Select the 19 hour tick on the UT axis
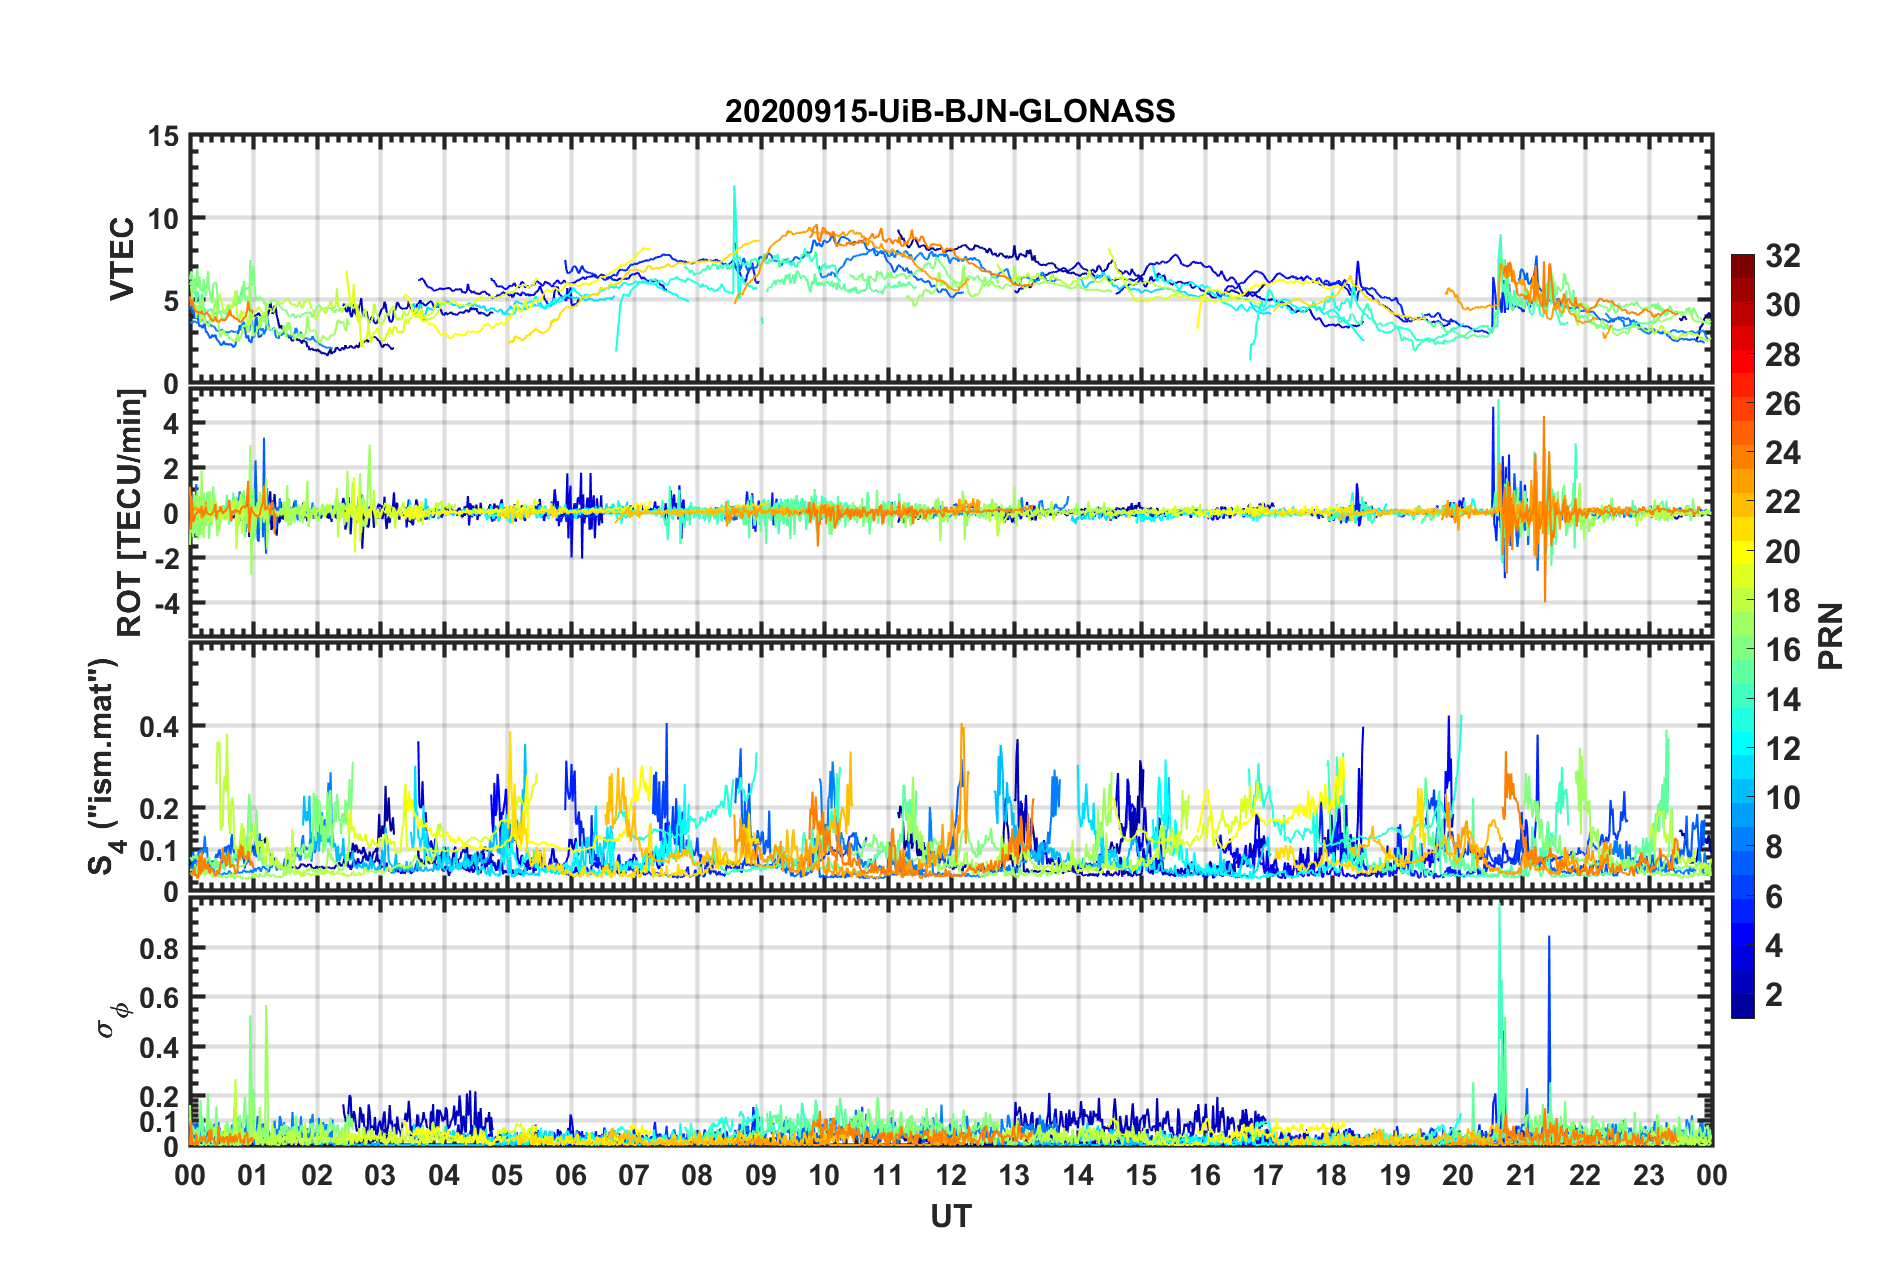 click(x=1395, y=1175)
